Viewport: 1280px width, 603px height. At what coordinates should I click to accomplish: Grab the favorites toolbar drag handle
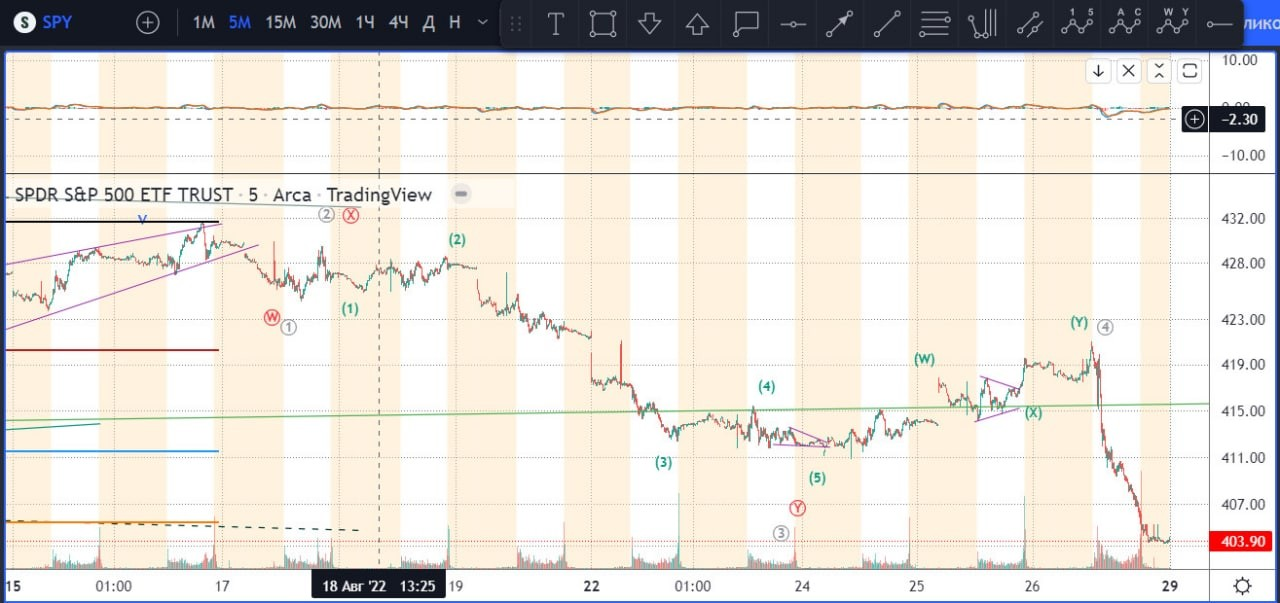[x=516, y=23]
